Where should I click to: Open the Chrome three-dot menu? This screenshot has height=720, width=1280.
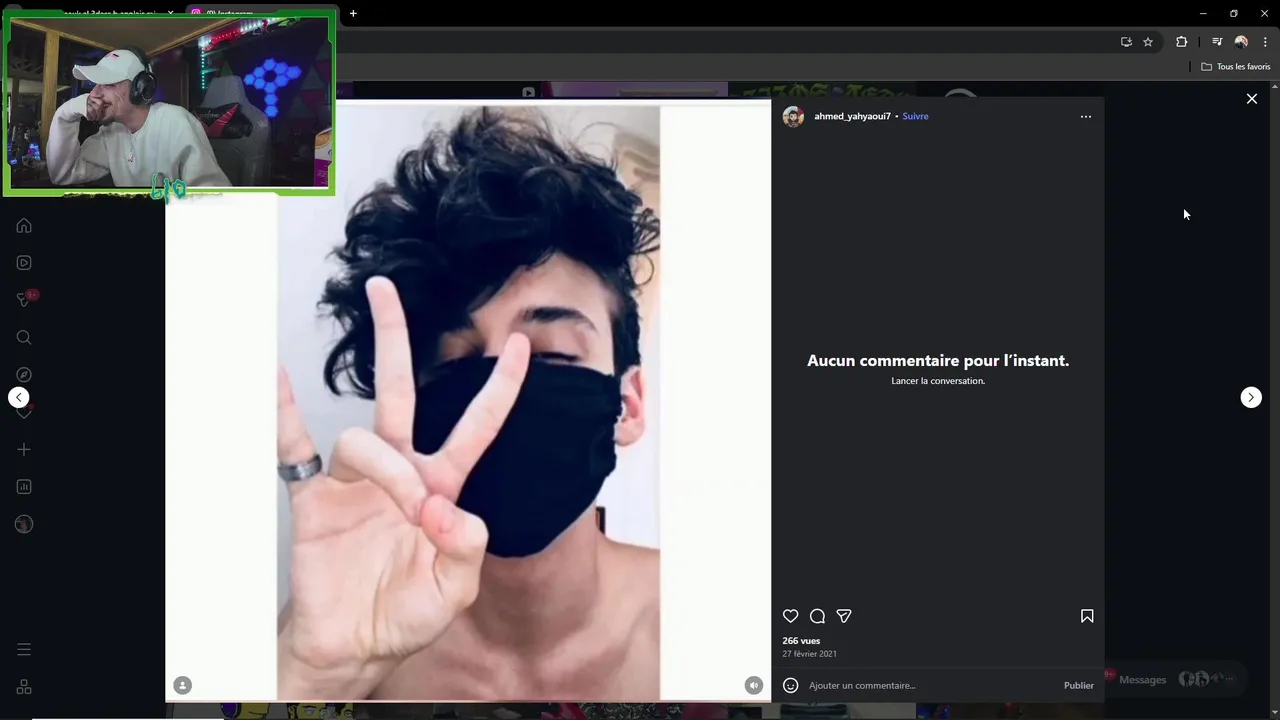click(x=1265, y=42)
